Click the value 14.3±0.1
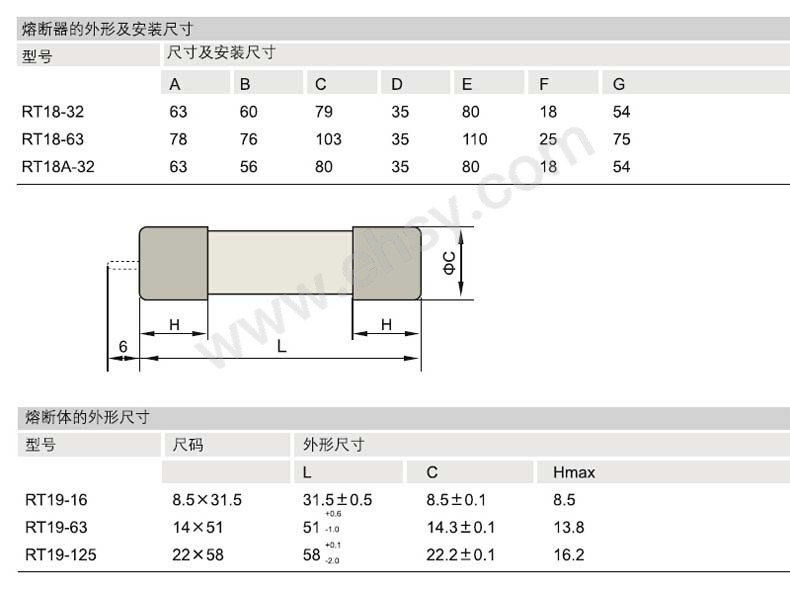Image resolution: width=790 pixels, height=593 pixels. coord(461,528)
